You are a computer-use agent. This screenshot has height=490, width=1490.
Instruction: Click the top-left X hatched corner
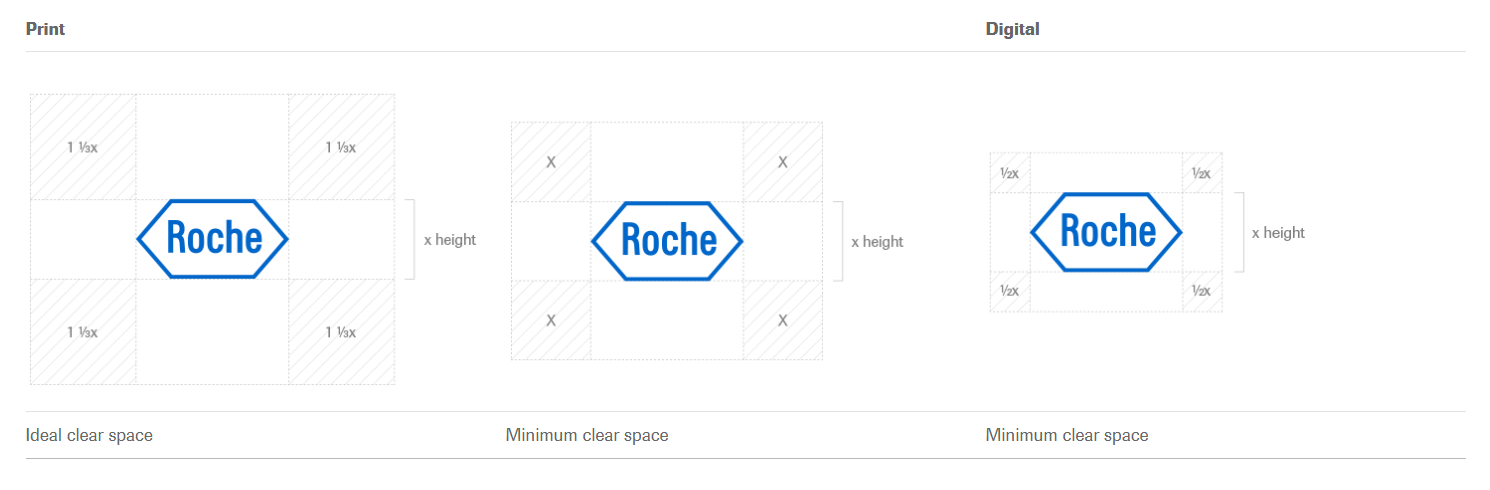click(551, 162)
